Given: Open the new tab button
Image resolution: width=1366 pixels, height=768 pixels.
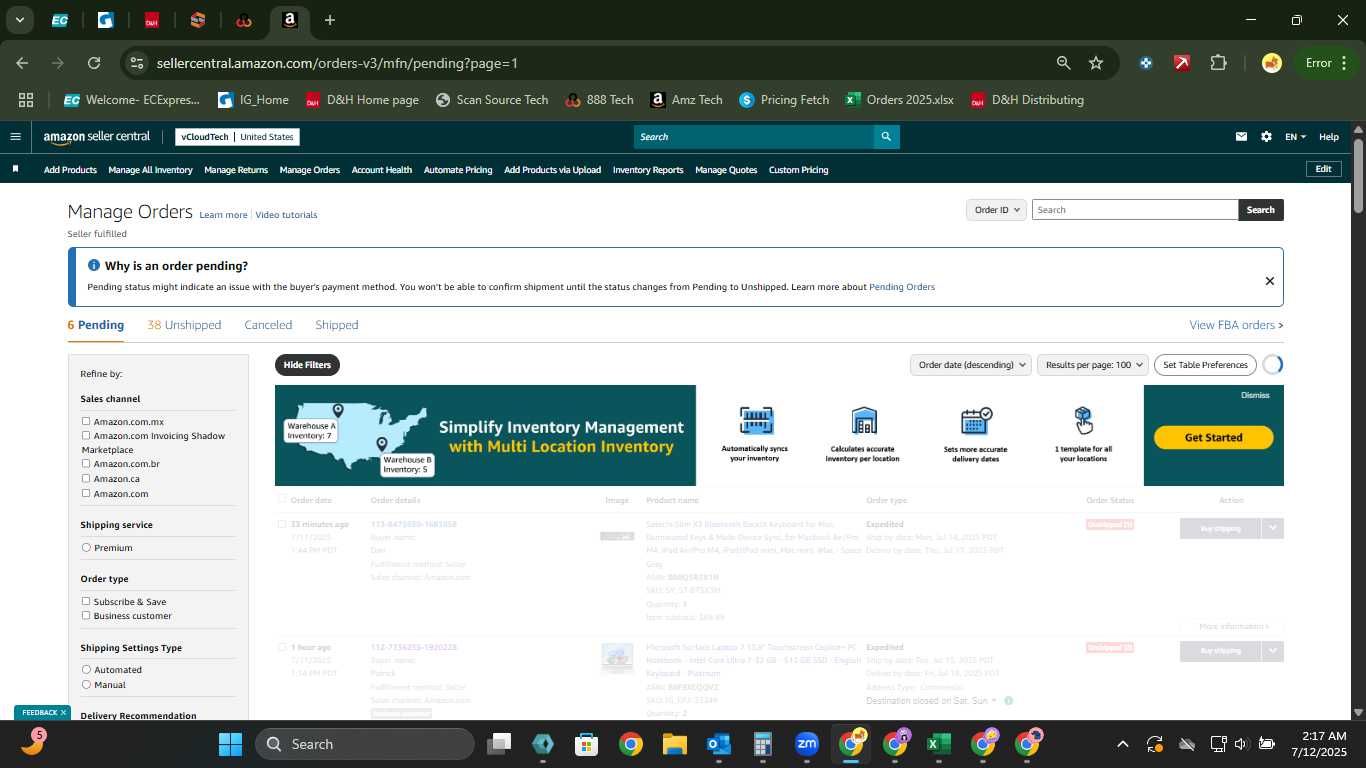Looking at the screenshot, I should click(330, 20).
